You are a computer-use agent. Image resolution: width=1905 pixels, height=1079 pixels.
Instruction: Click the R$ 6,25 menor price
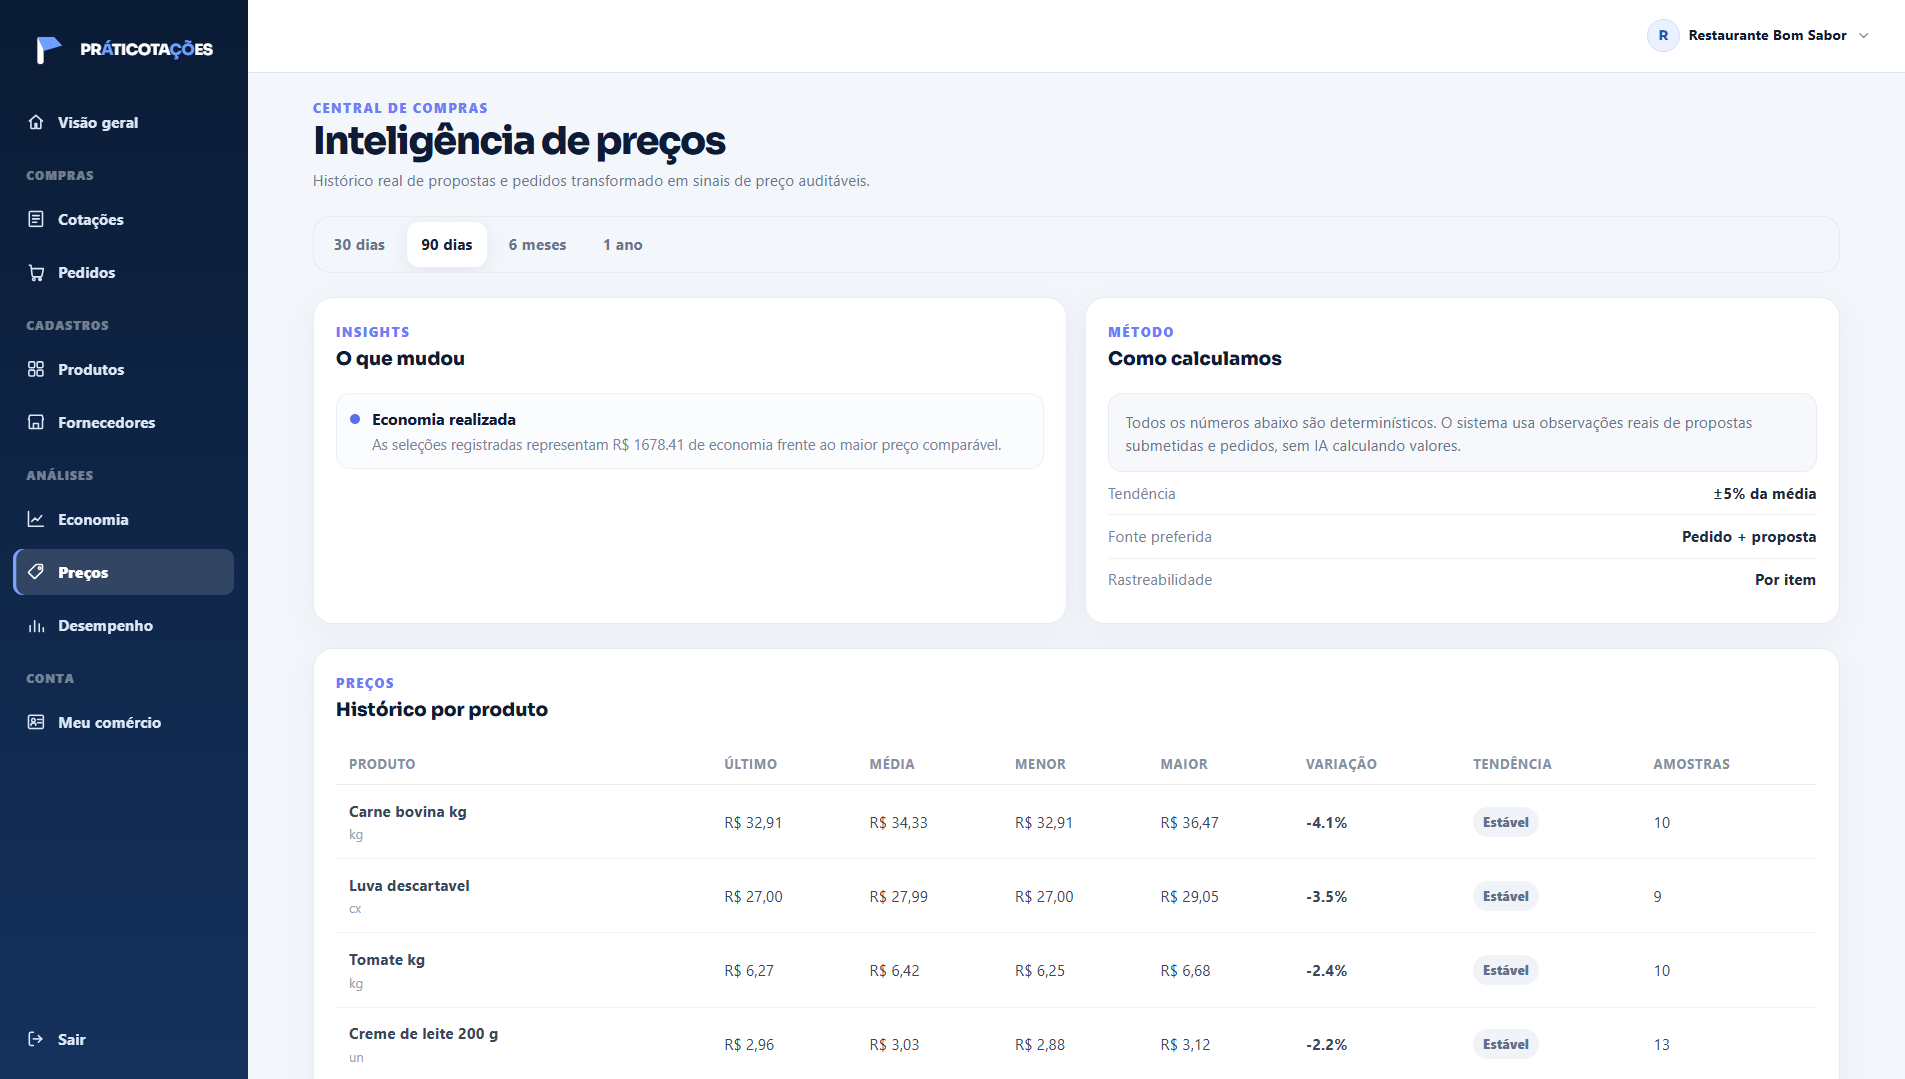coord(1040,971)
